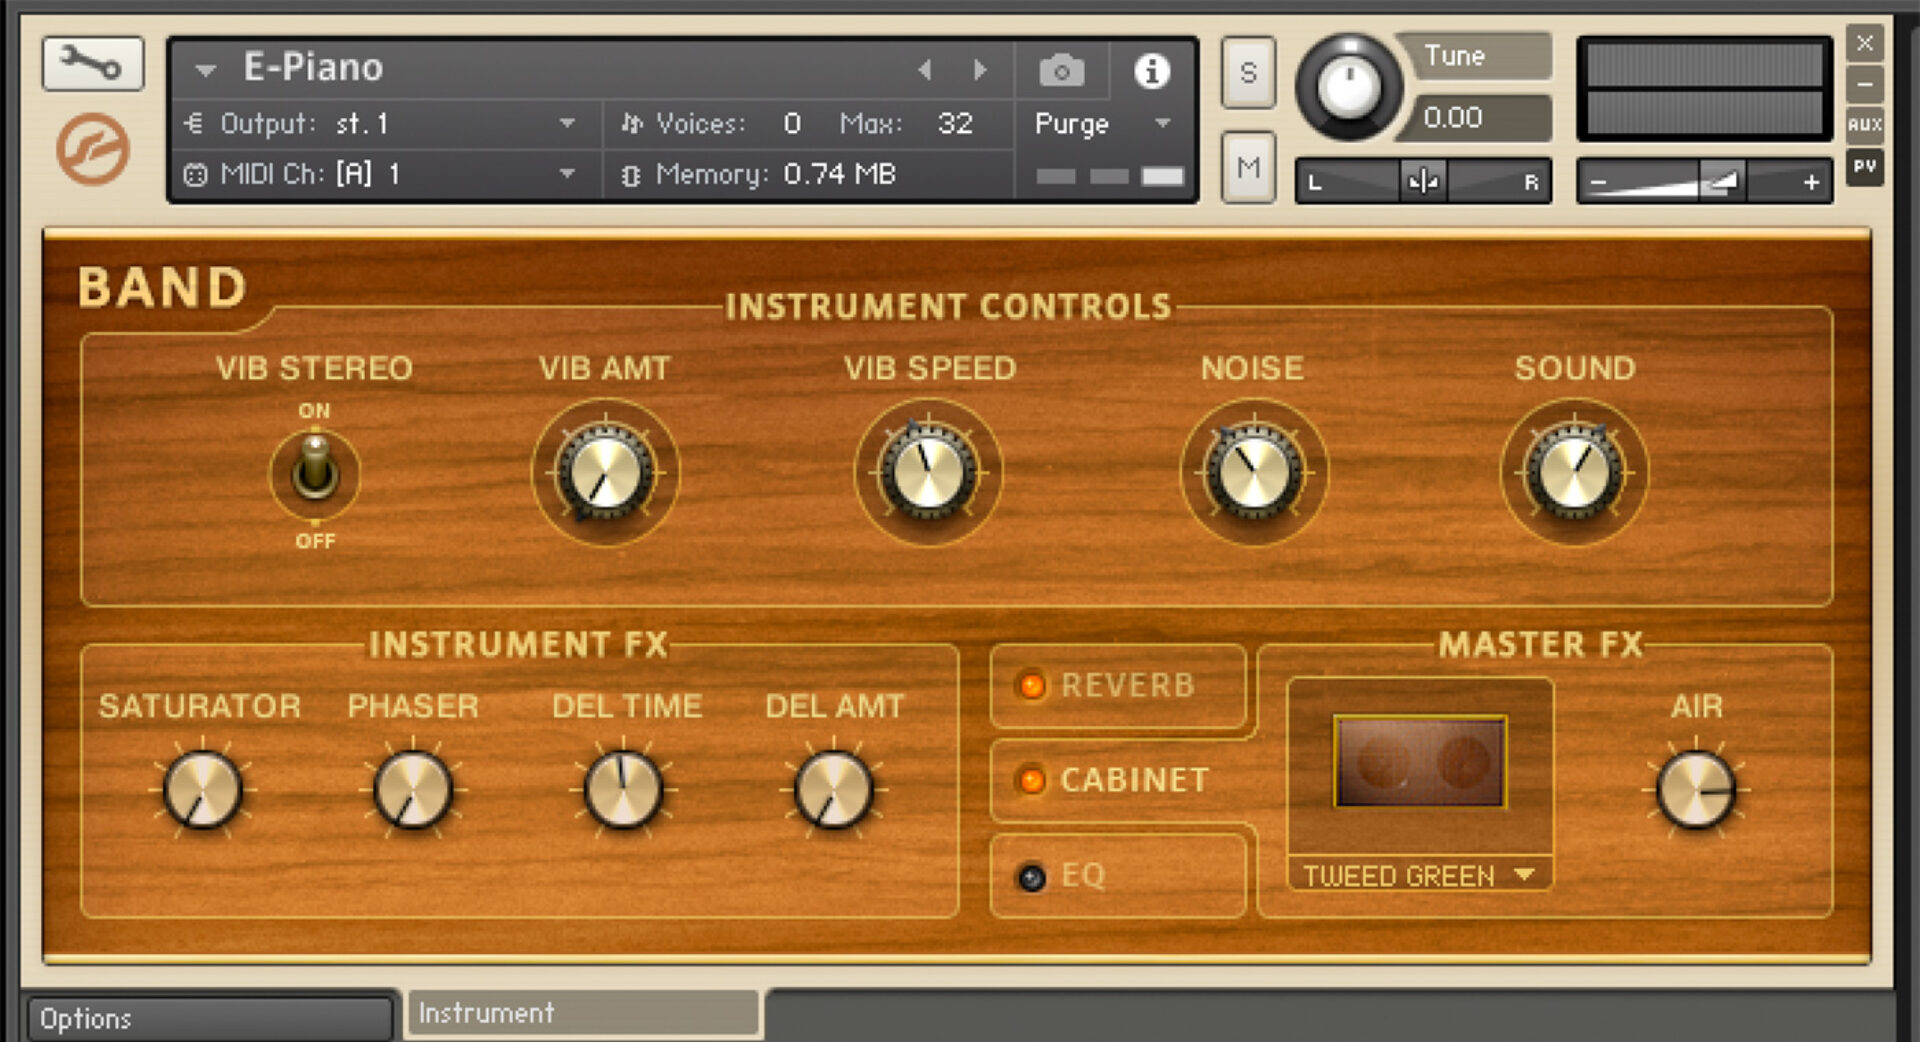The image size is (1920, 1042).
Task: Click the PV performance view icon
Action: click(x=1864, y=166)
